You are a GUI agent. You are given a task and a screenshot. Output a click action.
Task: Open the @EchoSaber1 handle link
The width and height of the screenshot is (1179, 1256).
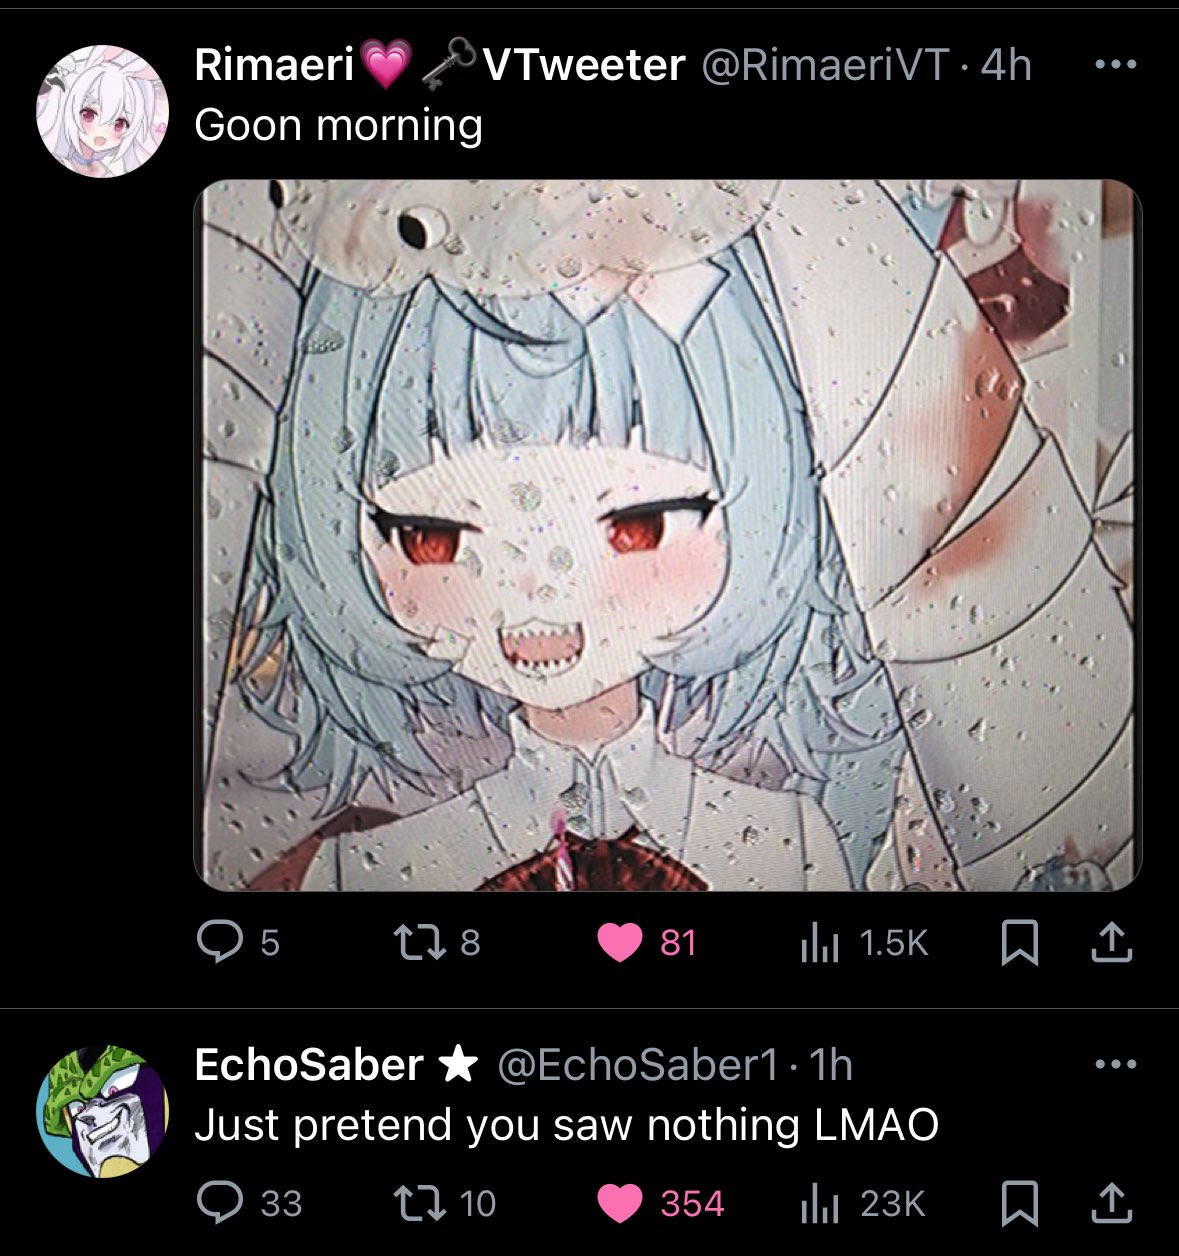click(x=637, y=1065)
